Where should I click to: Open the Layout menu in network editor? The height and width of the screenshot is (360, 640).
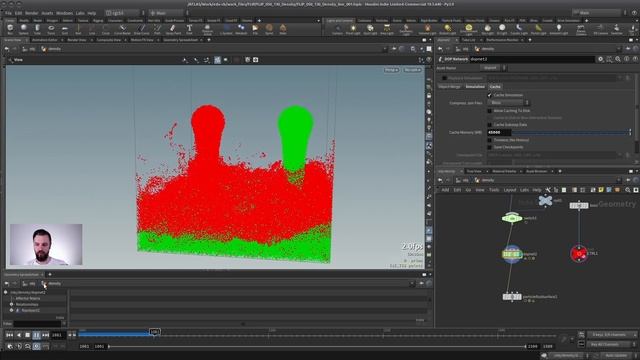510,190
